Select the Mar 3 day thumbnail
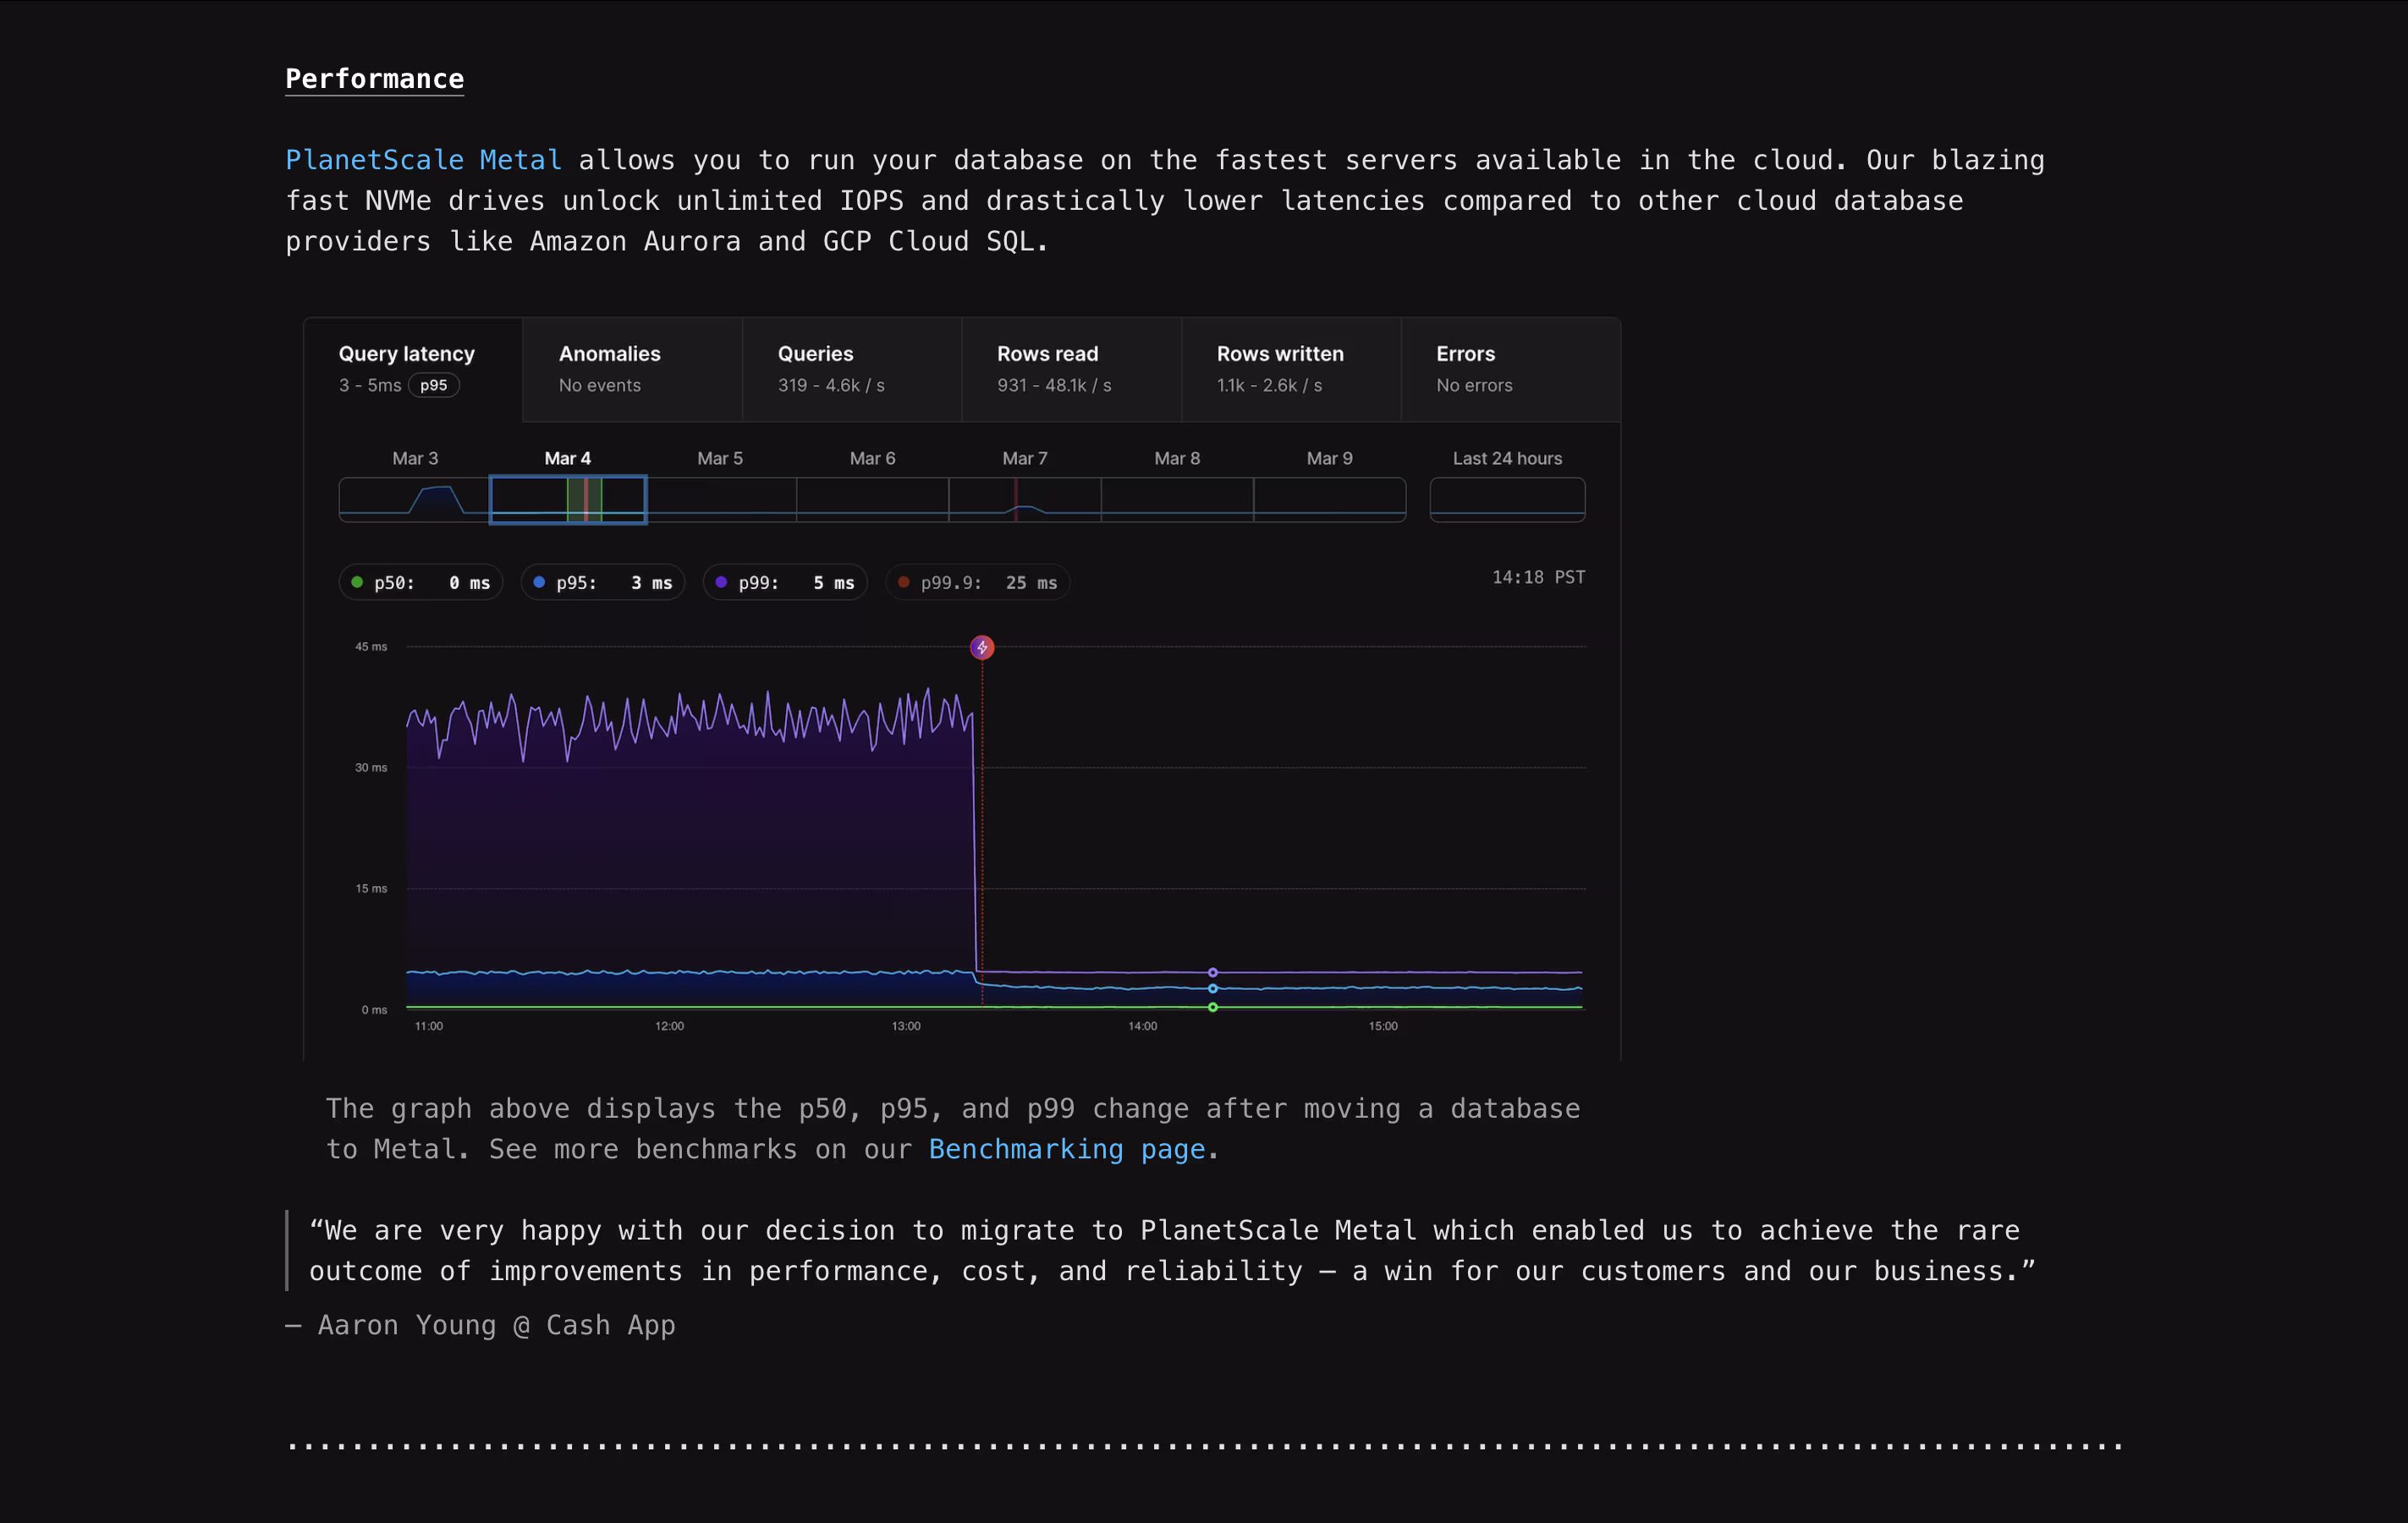2408x1523 pixels. pos(414,499)
